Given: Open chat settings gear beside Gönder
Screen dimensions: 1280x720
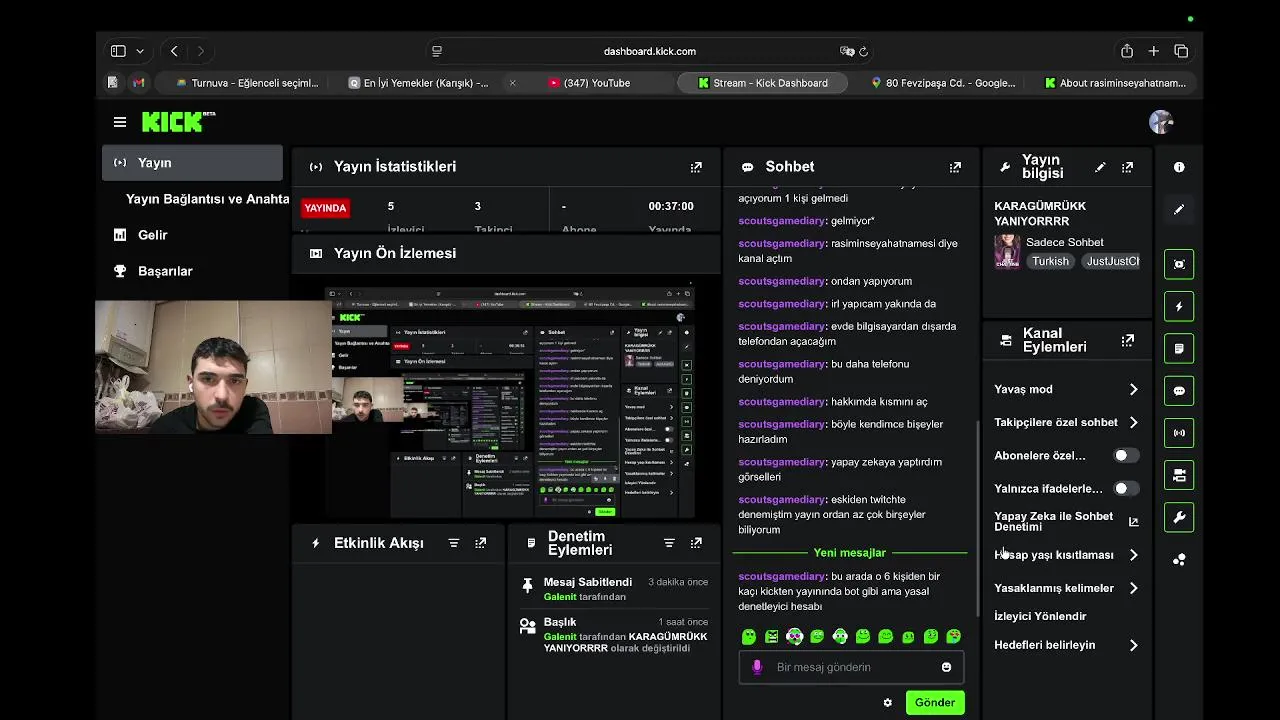Looking at the screenshot, I should coord(887,703).
